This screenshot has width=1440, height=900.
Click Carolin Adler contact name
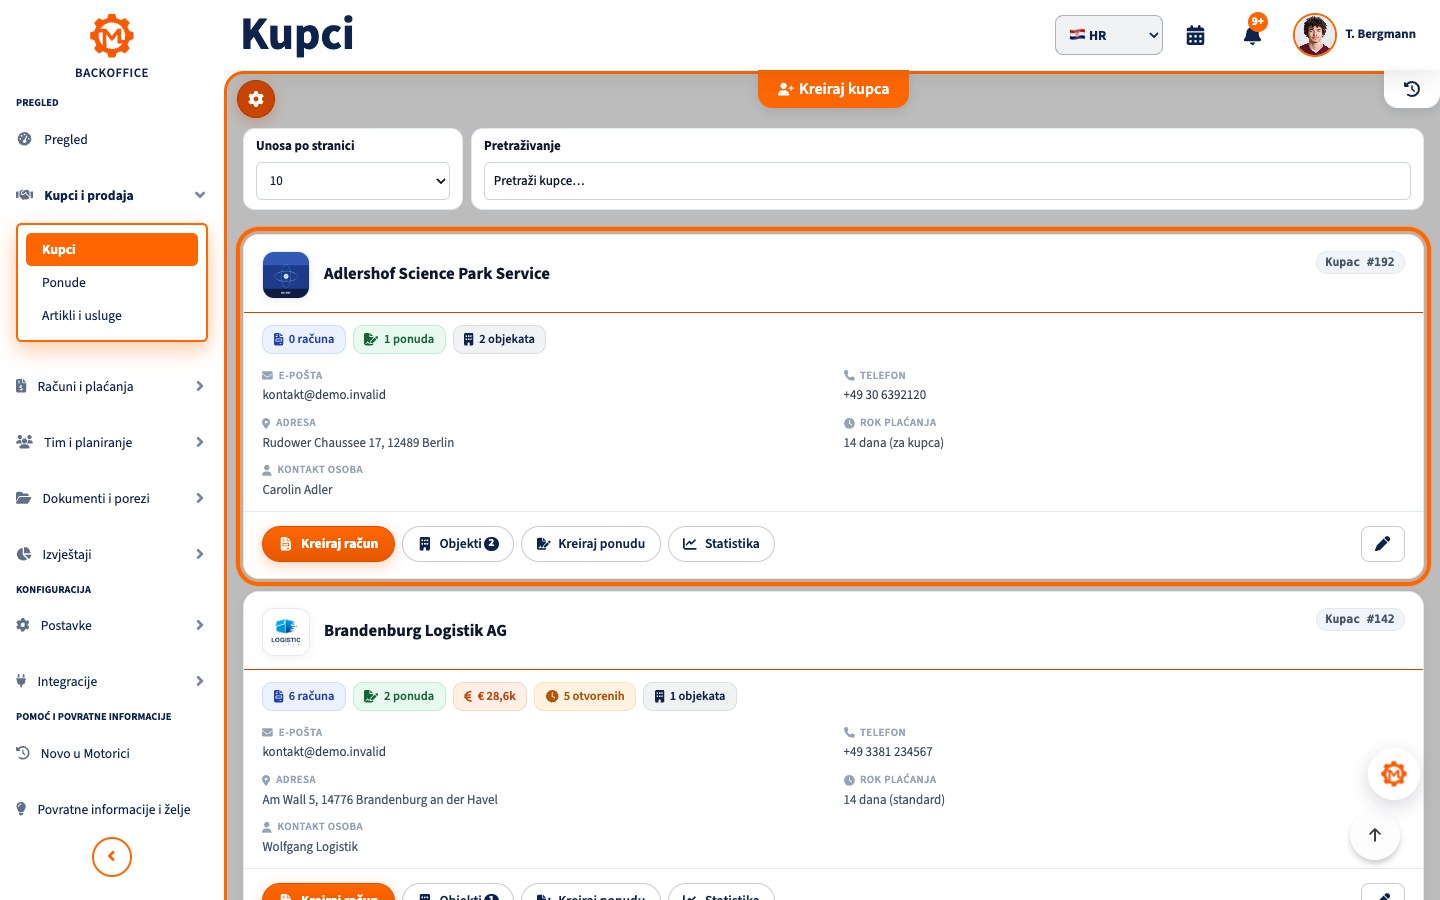click(297, 490)
